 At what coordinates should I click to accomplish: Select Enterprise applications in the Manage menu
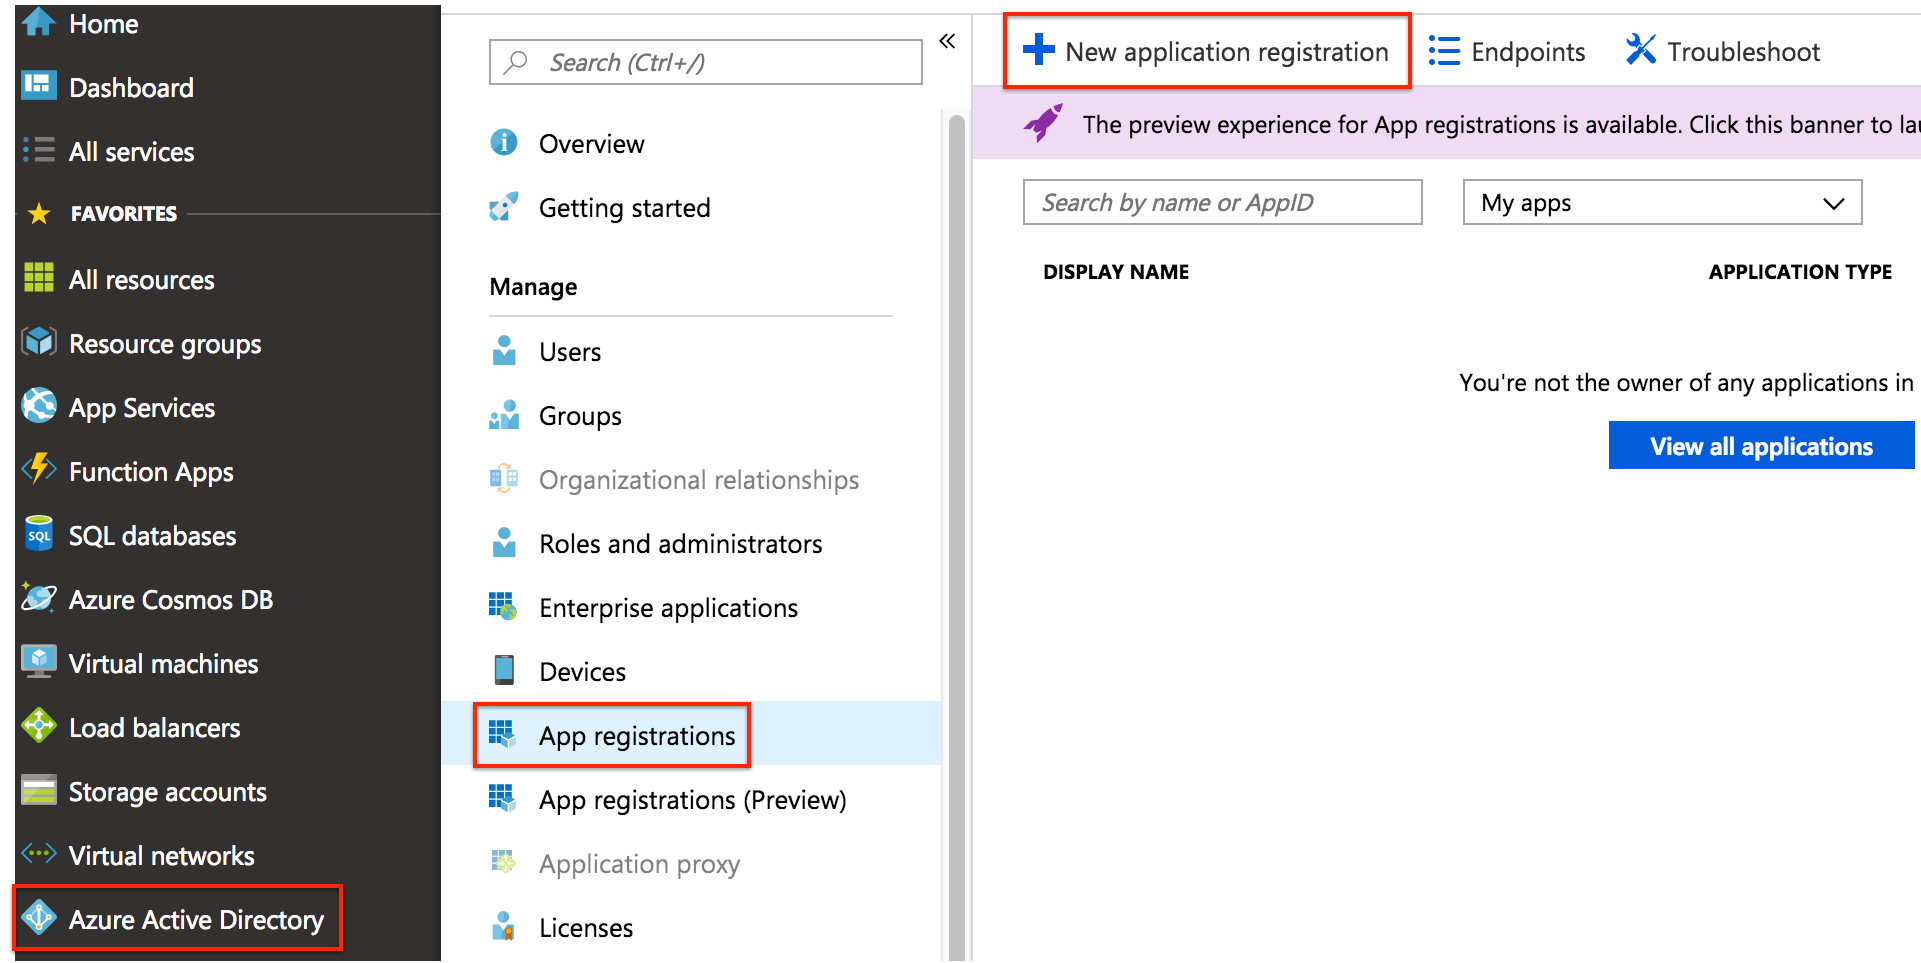(668, 607)
